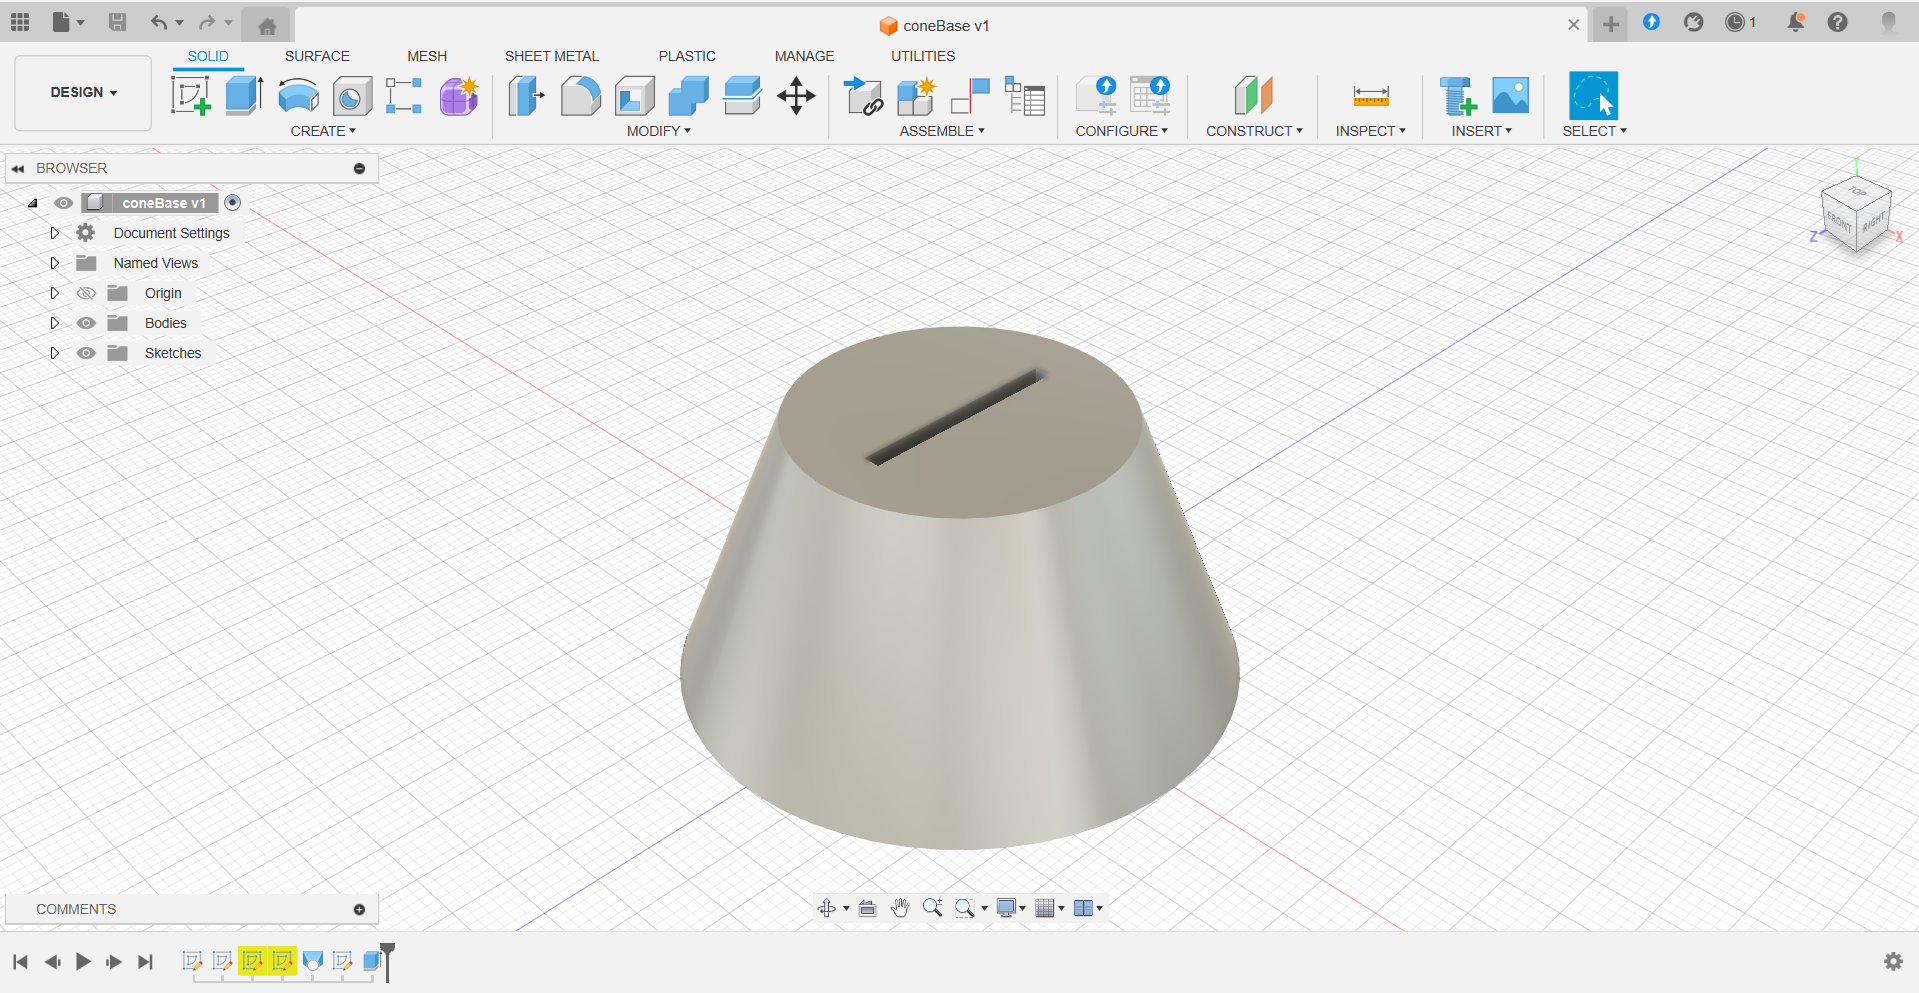Expand the Bodies folder
The width and height of the screenshot is (1919, 993).
[x=55, y=323]
